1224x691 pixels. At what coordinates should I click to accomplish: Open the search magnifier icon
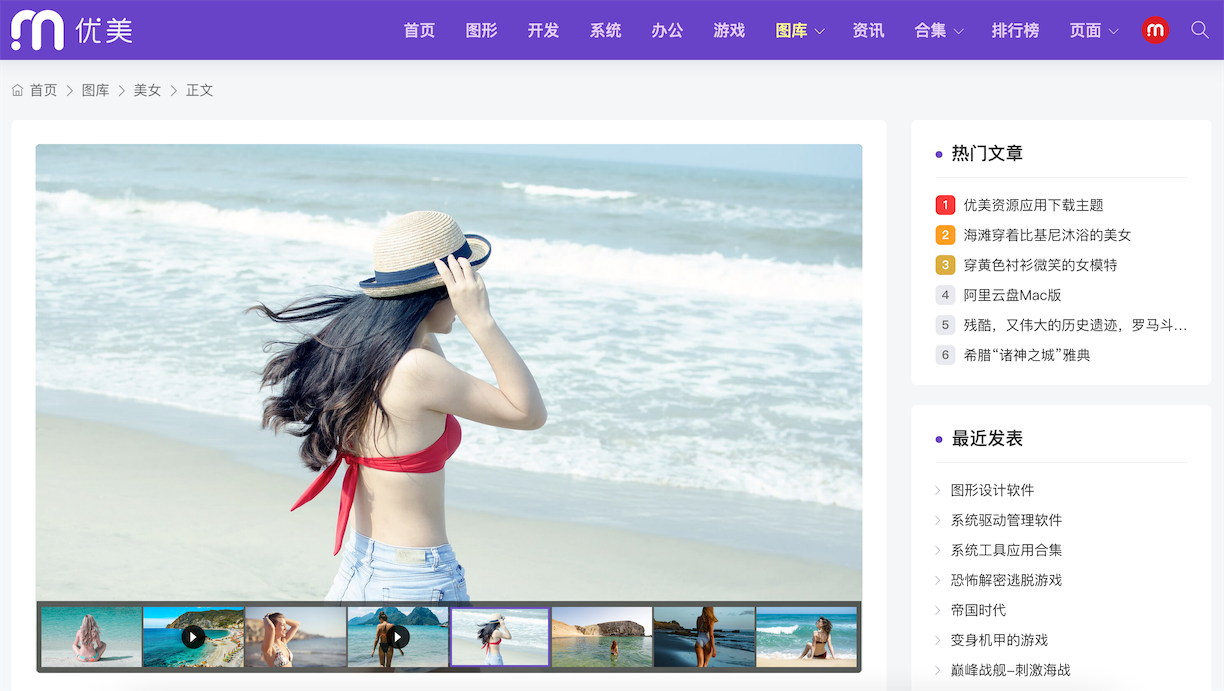point(1200,30)
